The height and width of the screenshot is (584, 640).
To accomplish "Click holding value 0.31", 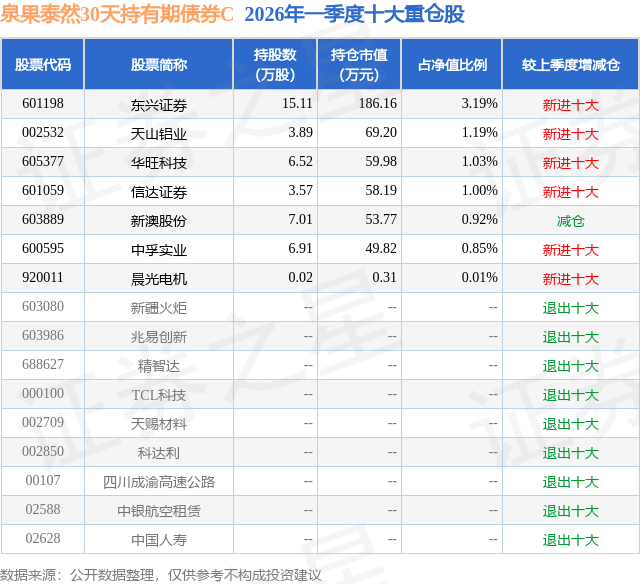I will 384,277.
